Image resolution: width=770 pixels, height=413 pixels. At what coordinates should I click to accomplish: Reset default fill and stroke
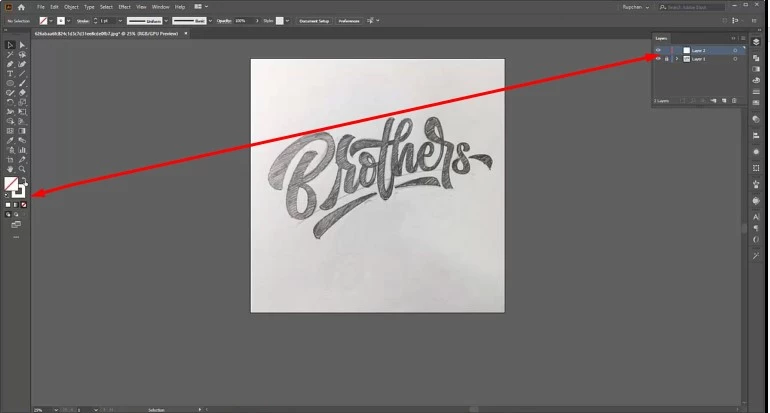(x=6, y=195)
